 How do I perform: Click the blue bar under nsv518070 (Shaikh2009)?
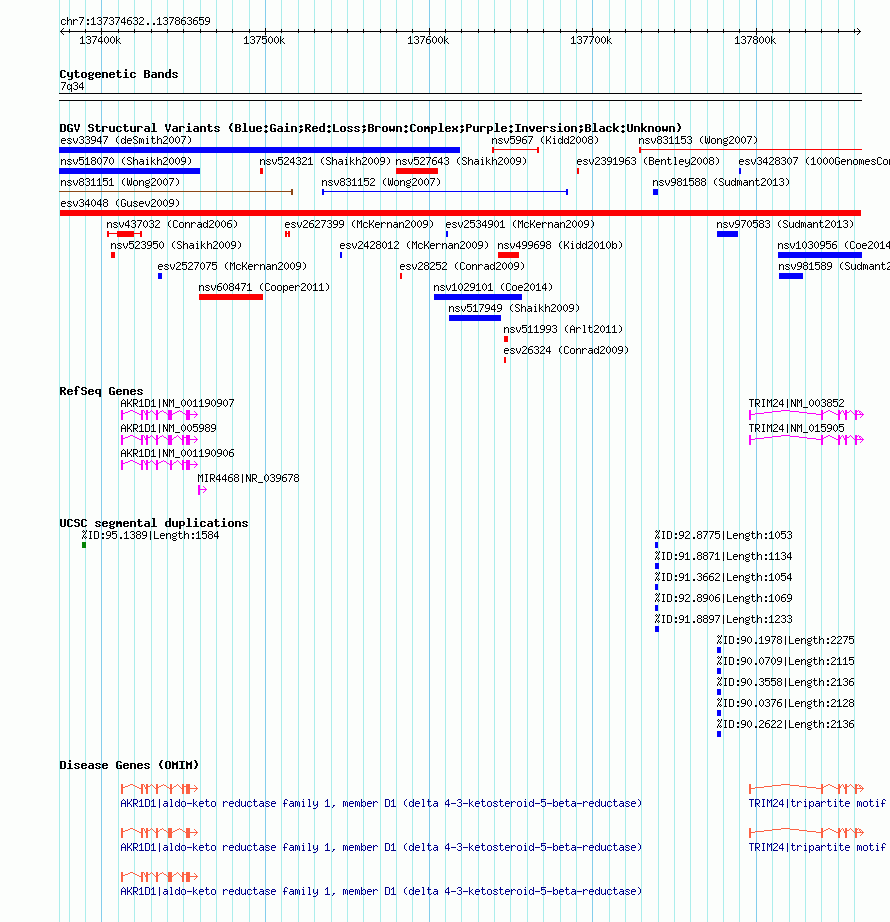(x=129, y=171)
